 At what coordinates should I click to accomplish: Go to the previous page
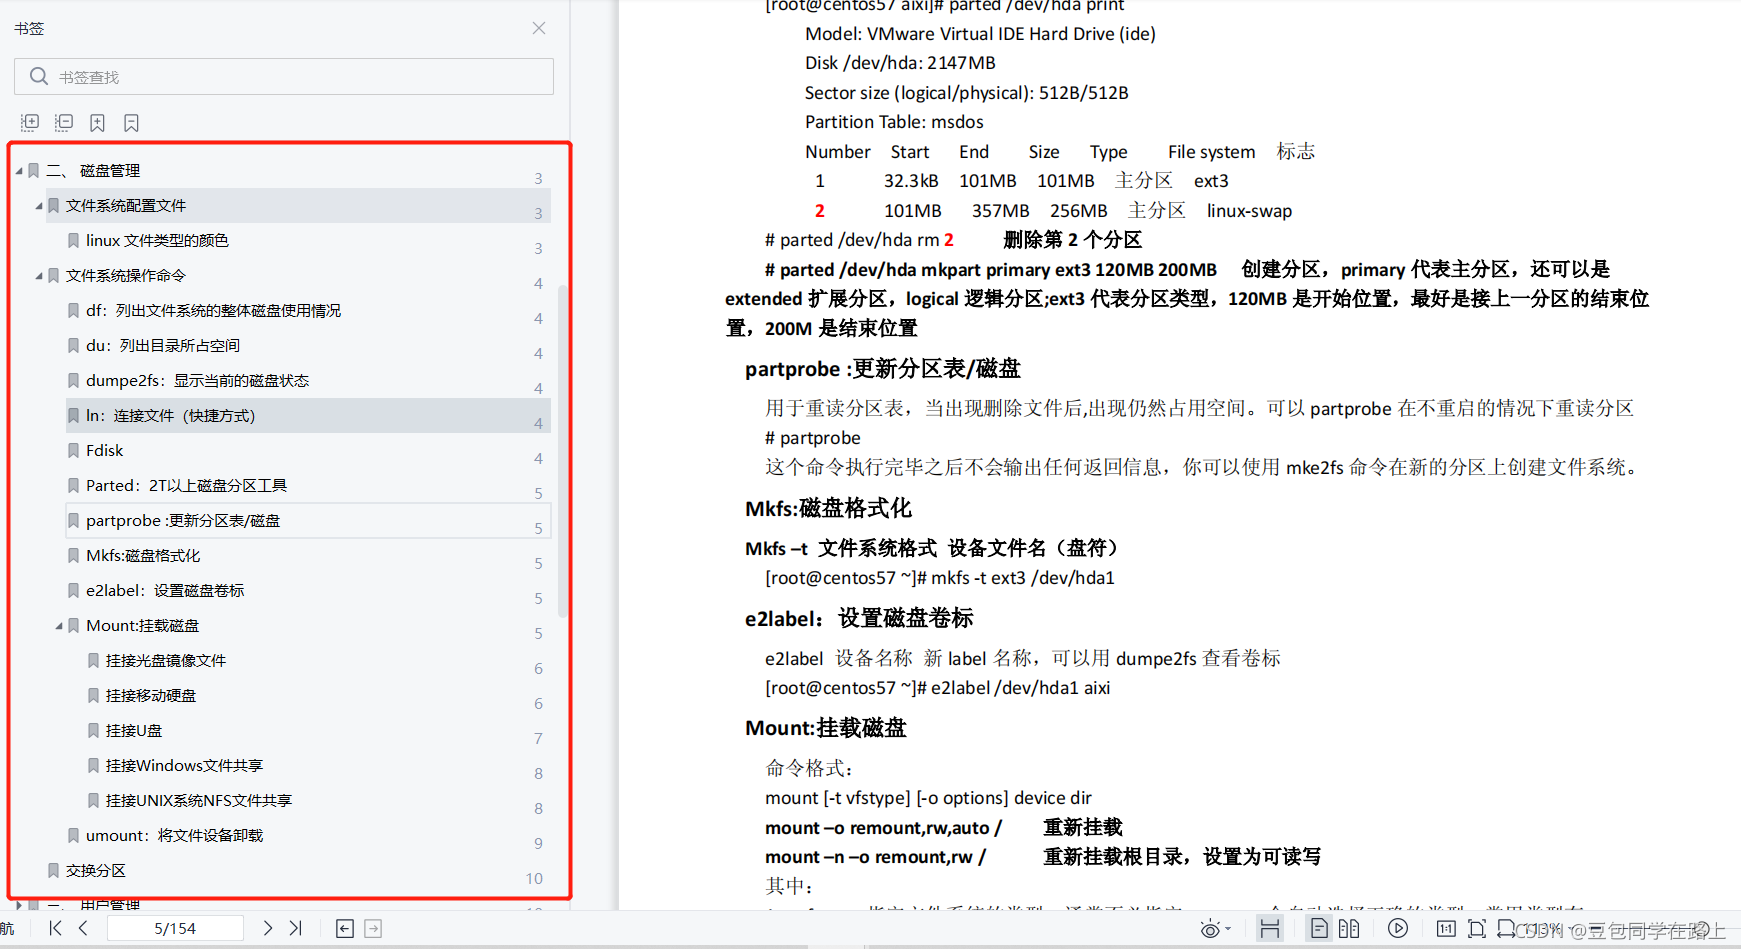click(x=83, y=928)
